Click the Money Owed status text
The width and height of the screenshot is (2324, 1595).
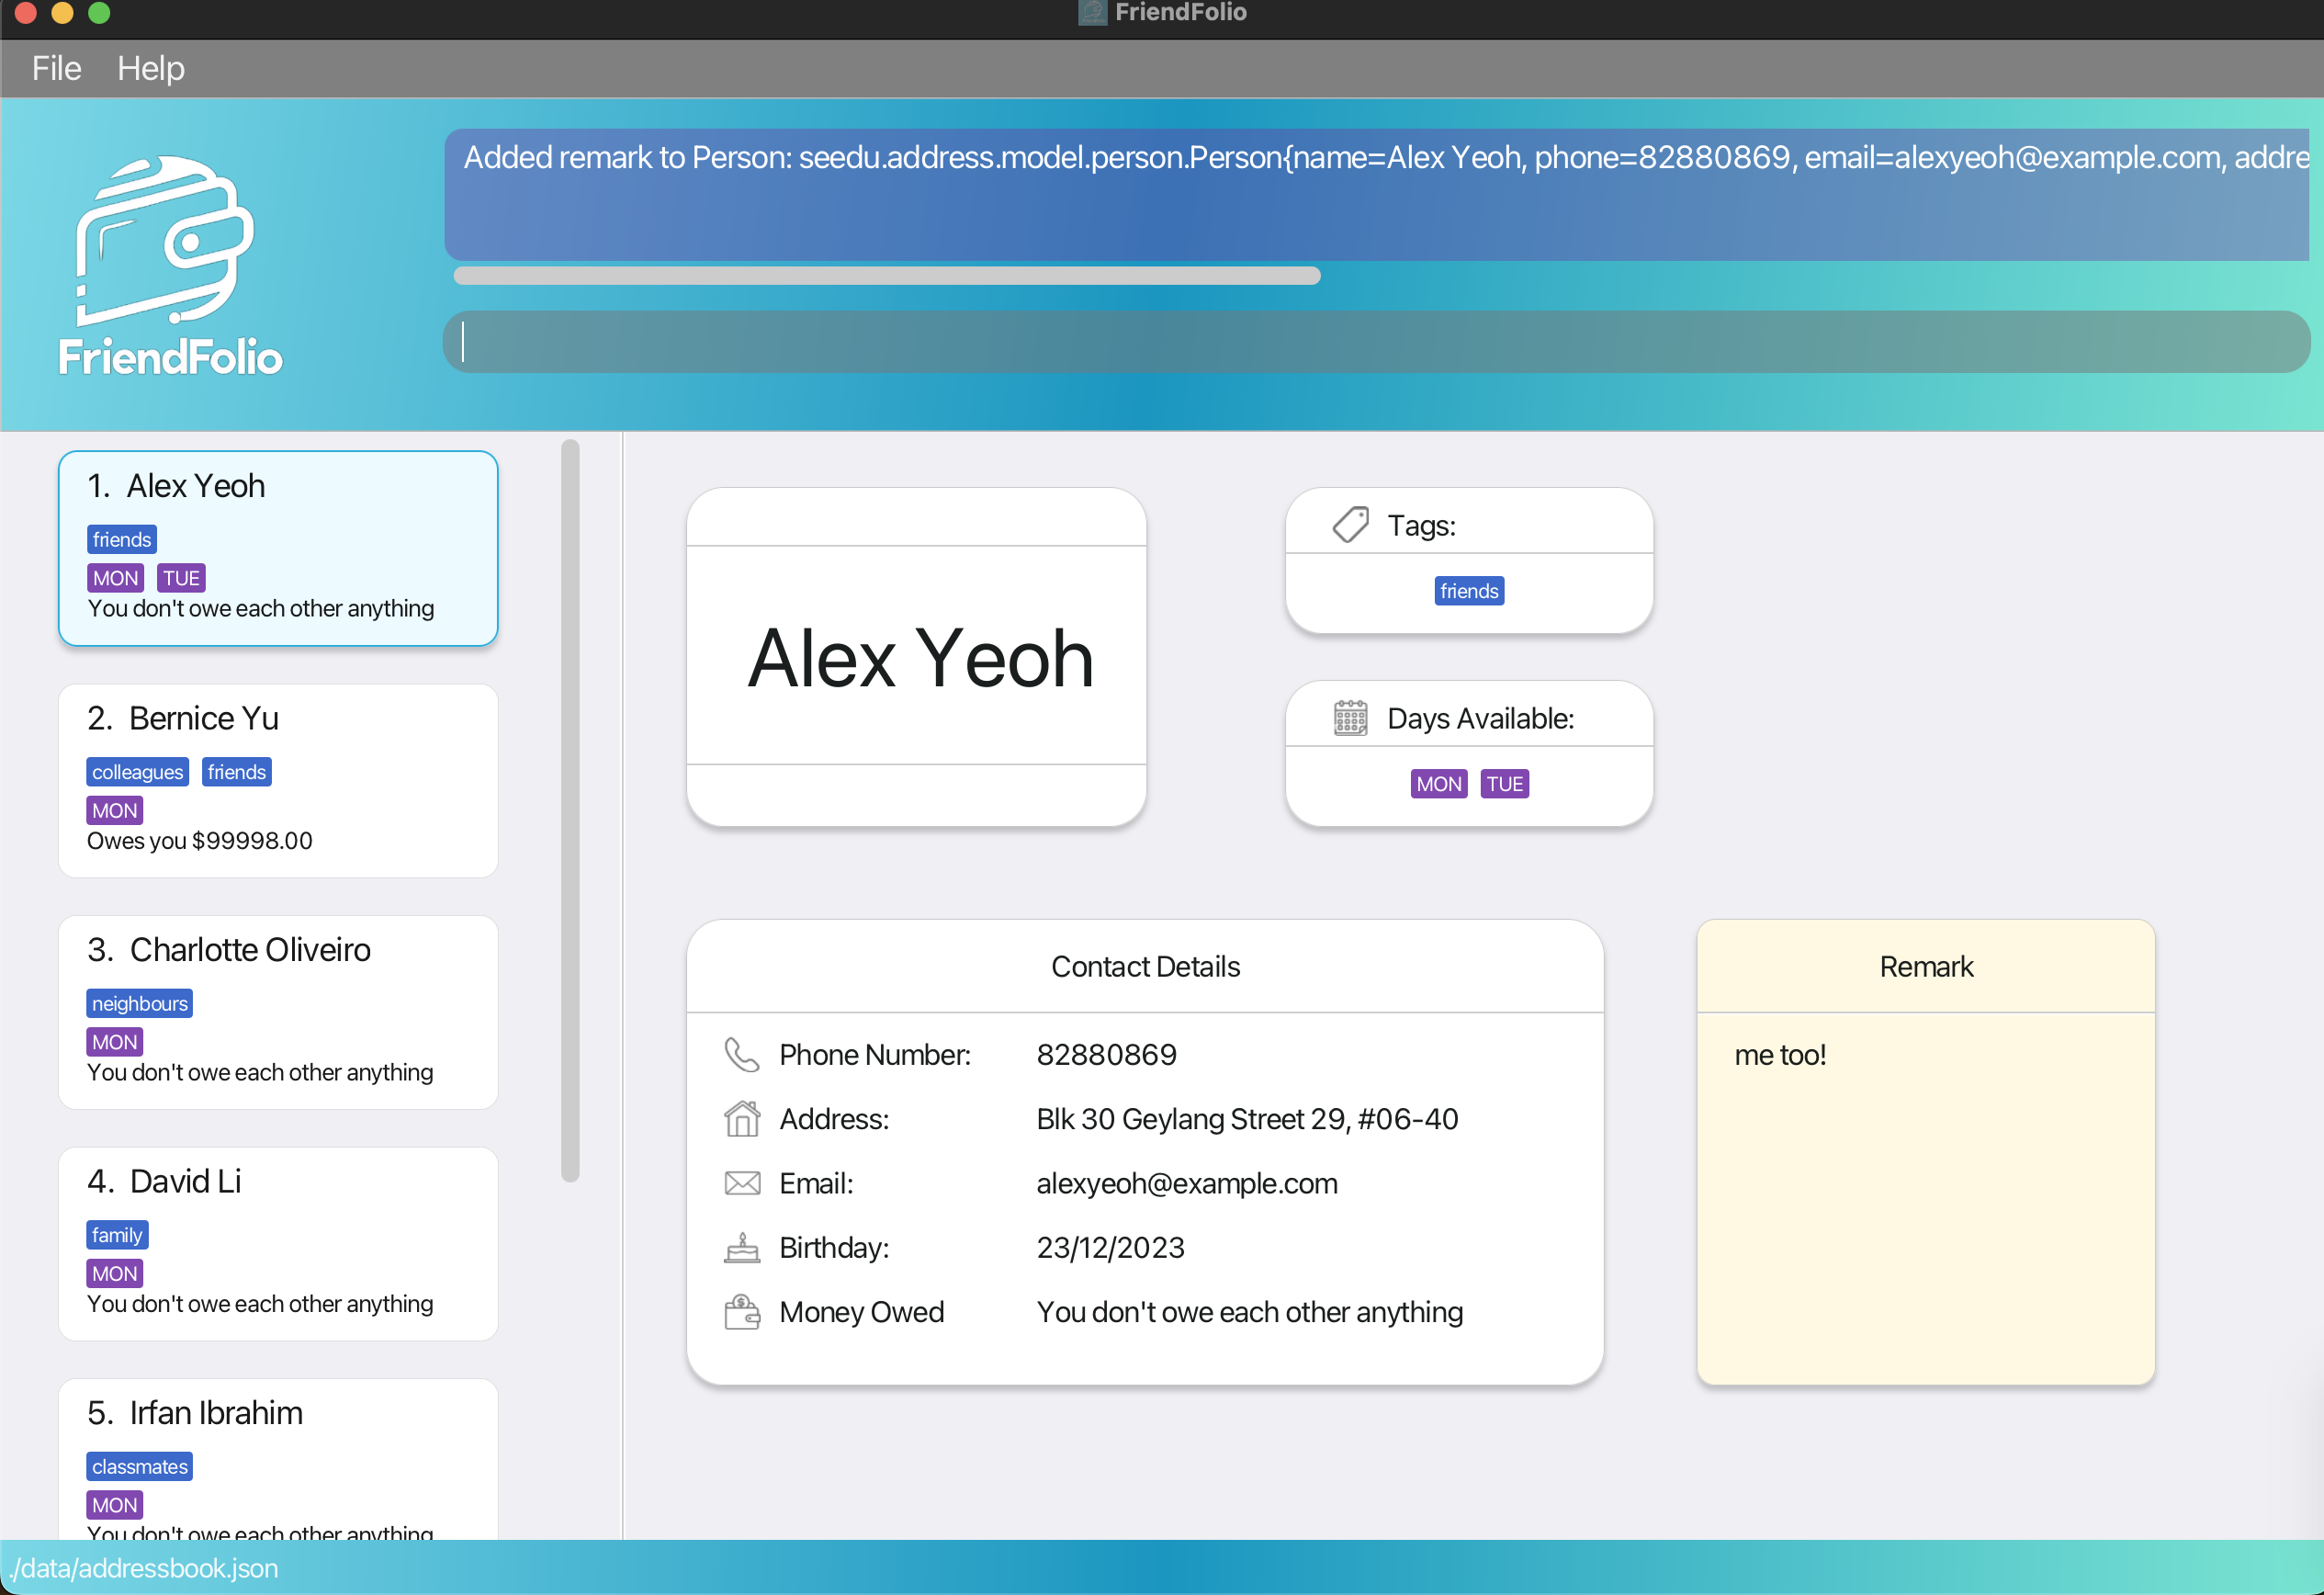click(x=1249, y=1312)
